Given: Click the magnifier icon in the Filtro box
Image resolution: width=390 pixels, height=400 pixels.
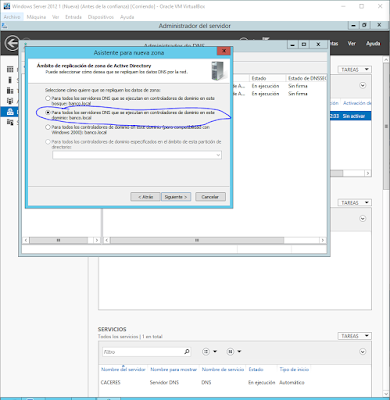Looking at the screenshot, I should tap(187, 352).
